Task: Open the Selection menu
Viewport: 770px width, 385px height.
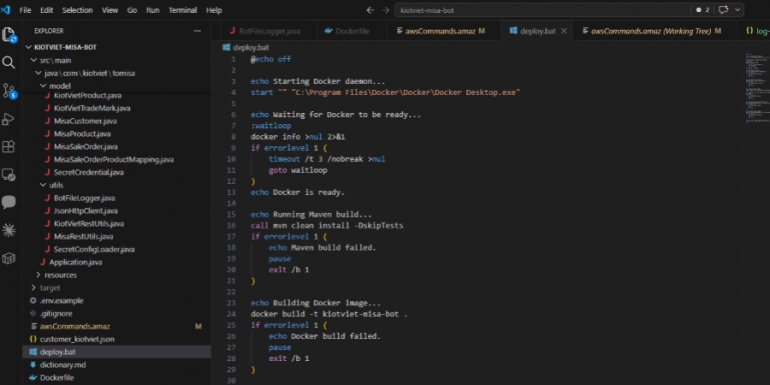Action: 77,10
